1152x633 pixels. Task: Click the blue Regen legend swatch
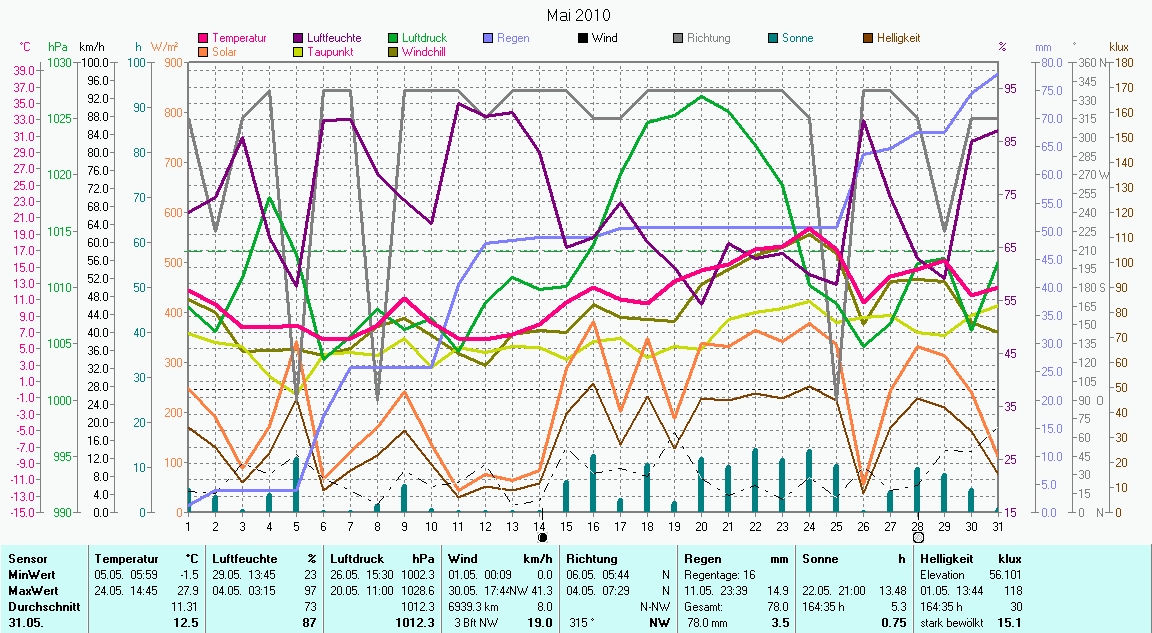(x=487, y=38)
